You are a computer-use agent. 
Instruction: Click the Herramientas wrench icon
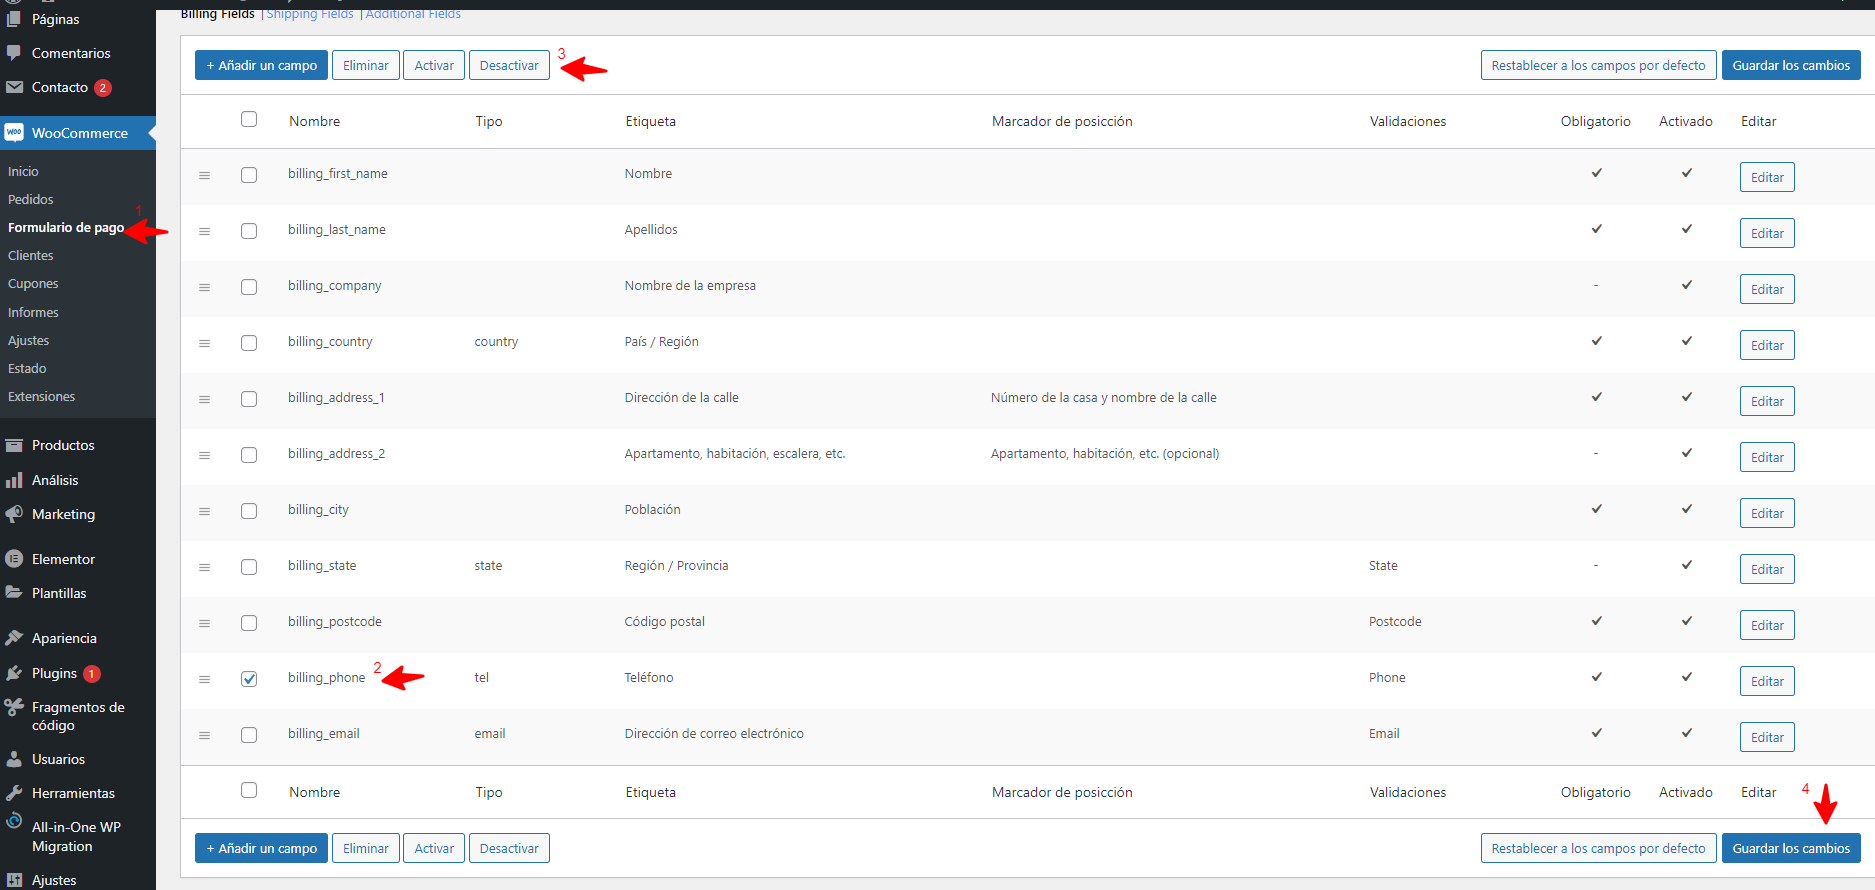(14, 793)
